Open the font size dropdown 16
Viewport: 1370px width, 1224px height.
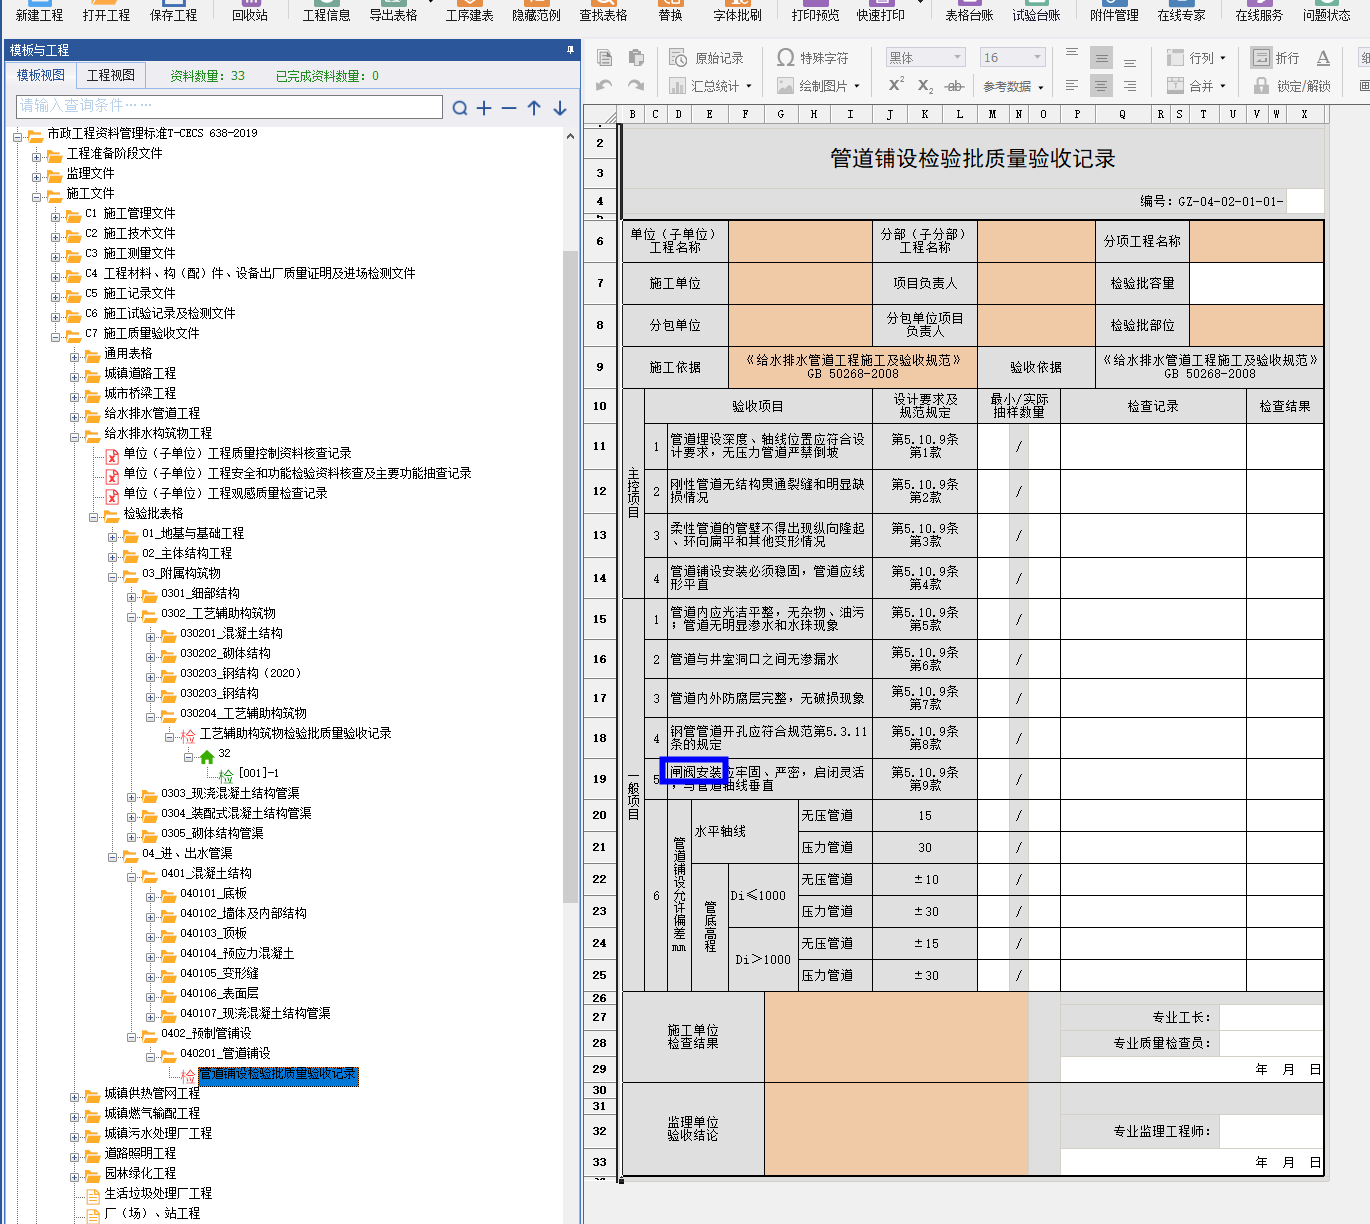click(1038, 58)
